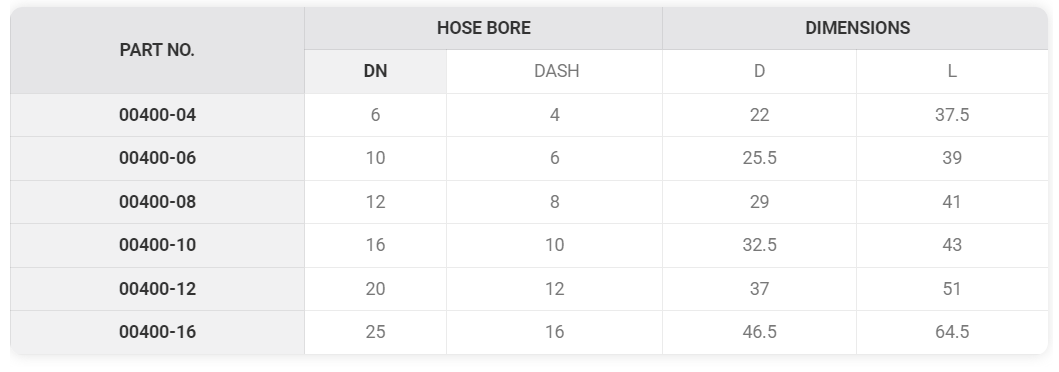This screenshot has width=1059, height=372.
Task: Select the L value 51 cell
Action: coord(952,289)
